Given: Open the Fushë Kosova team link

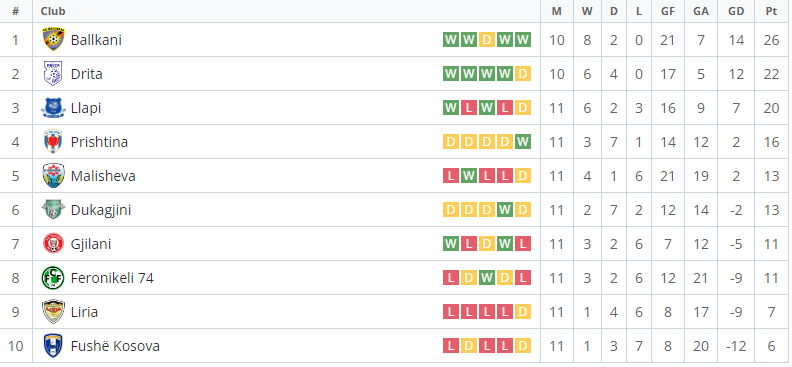Looking at the screenshot, I should (115, 346).
